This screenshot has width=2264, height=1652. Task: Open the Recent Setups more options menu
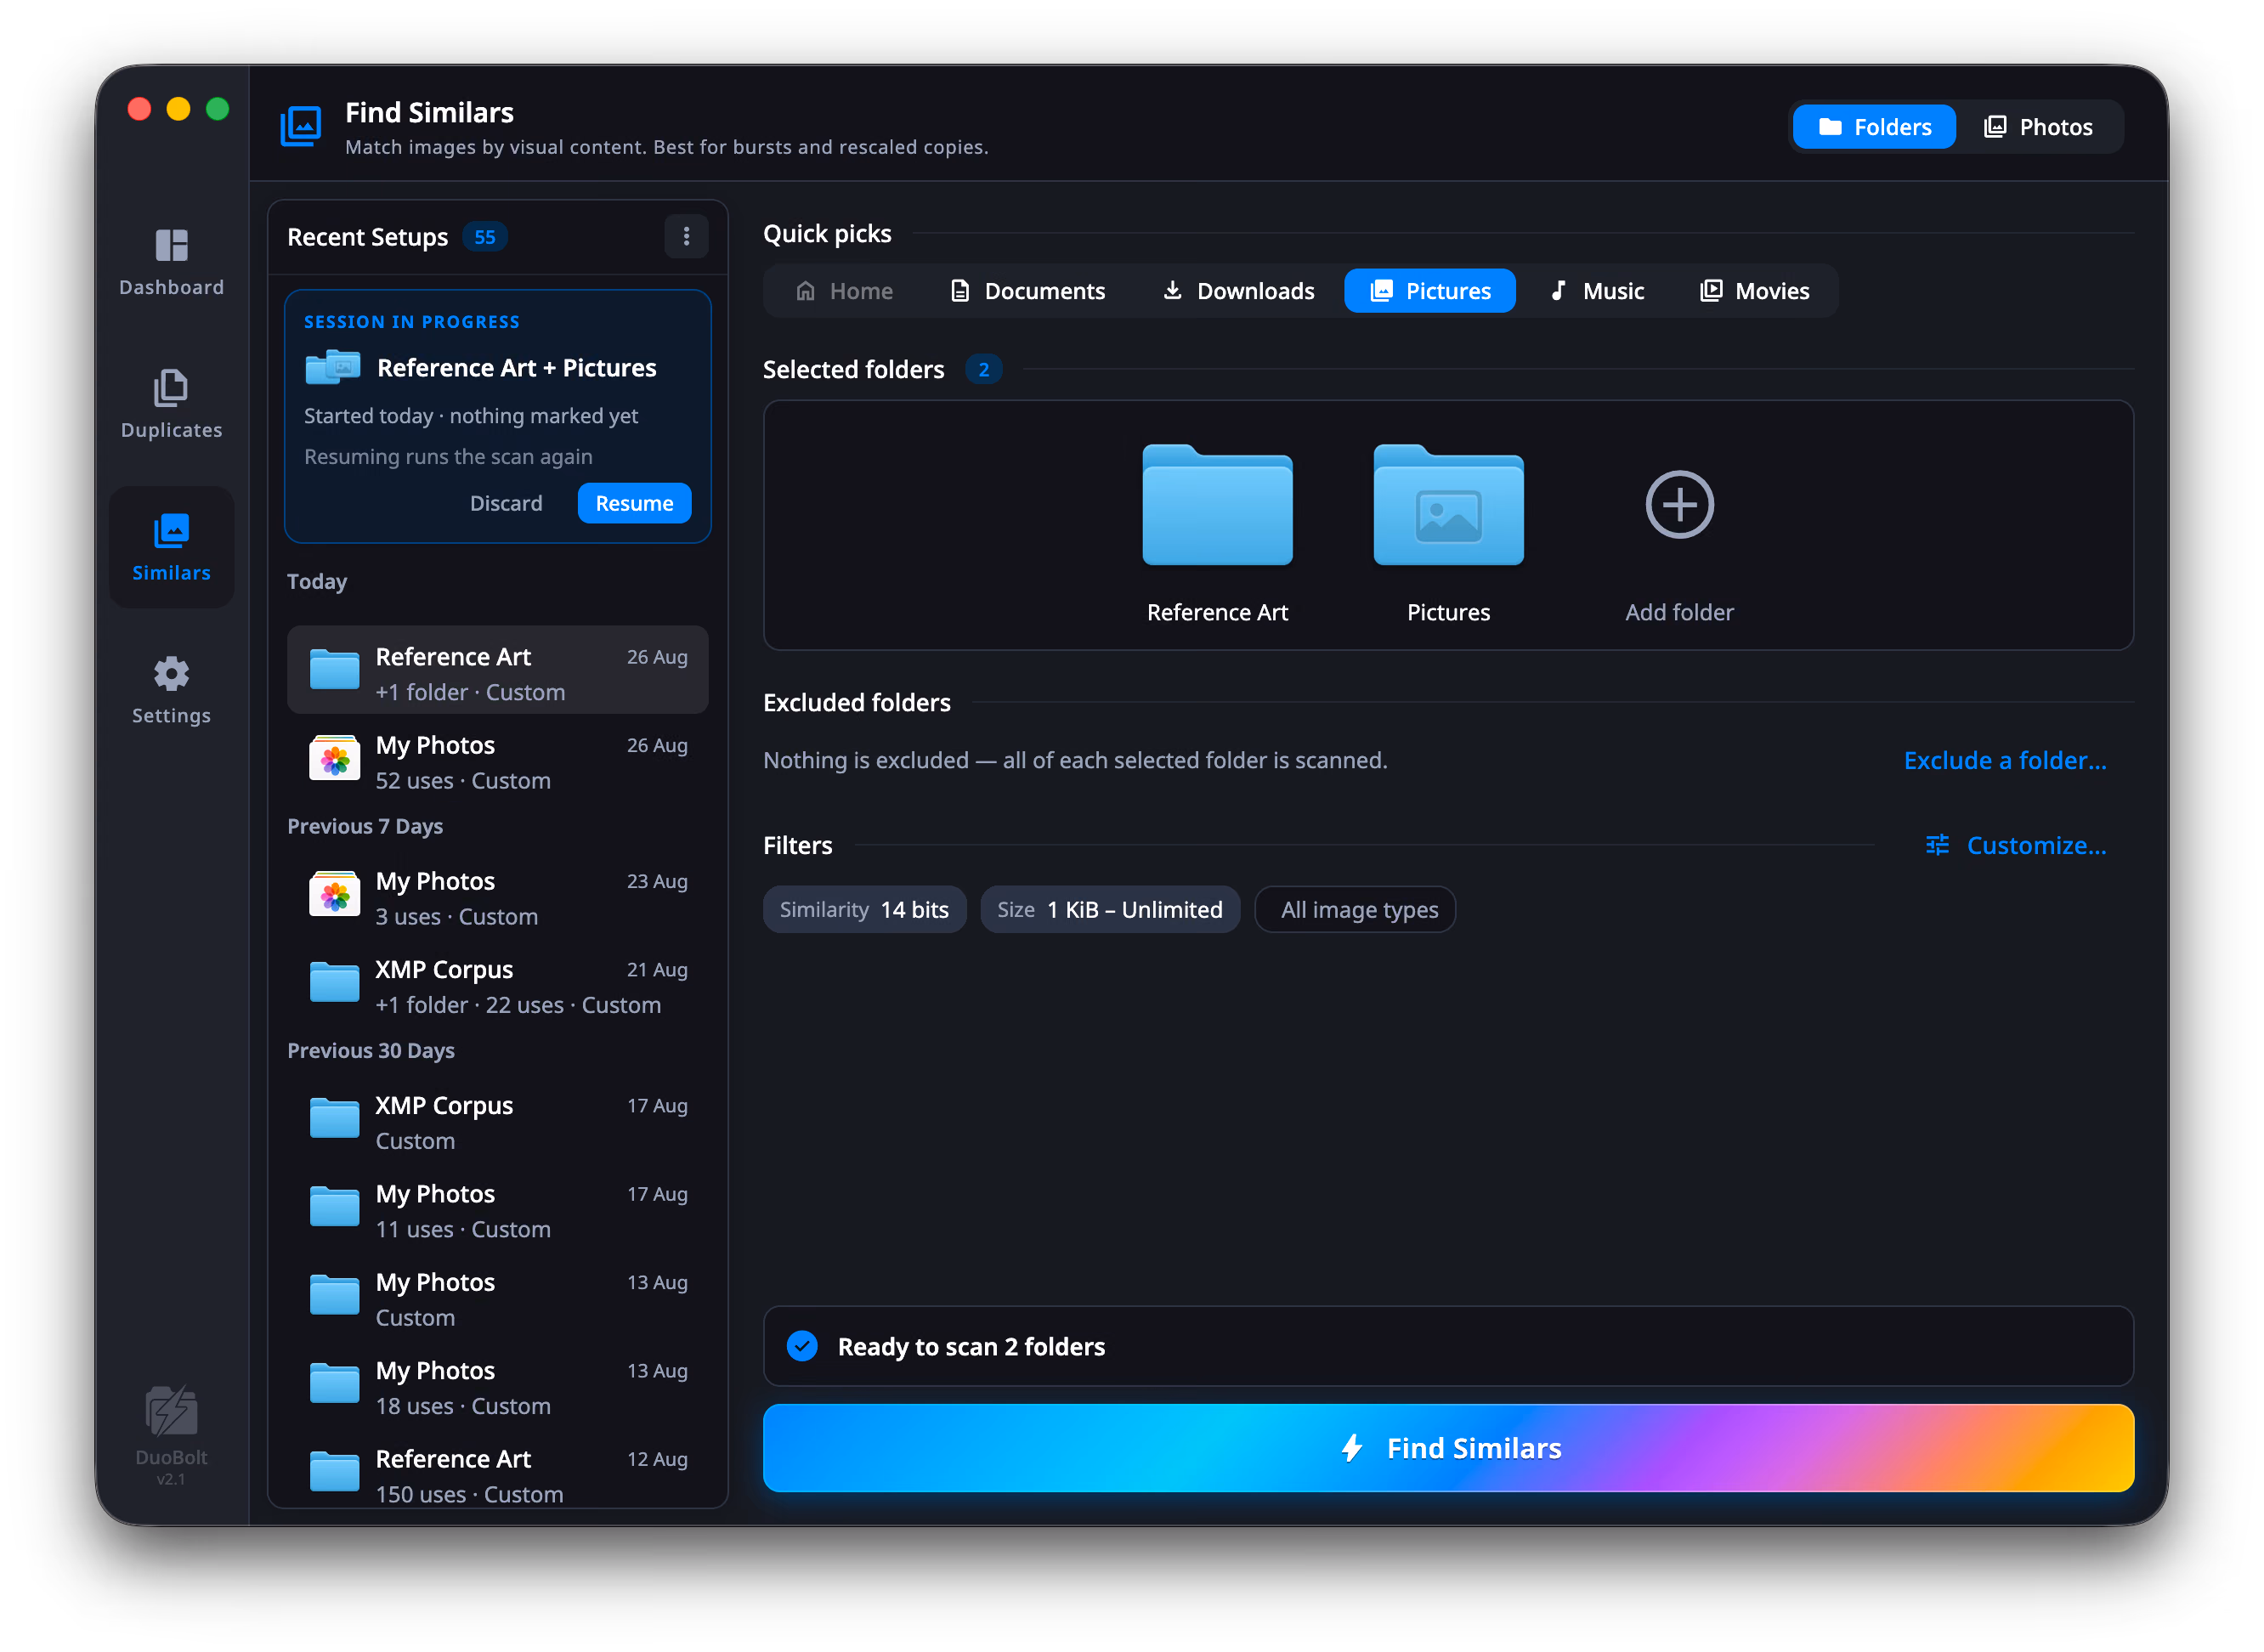pos(686,237)
